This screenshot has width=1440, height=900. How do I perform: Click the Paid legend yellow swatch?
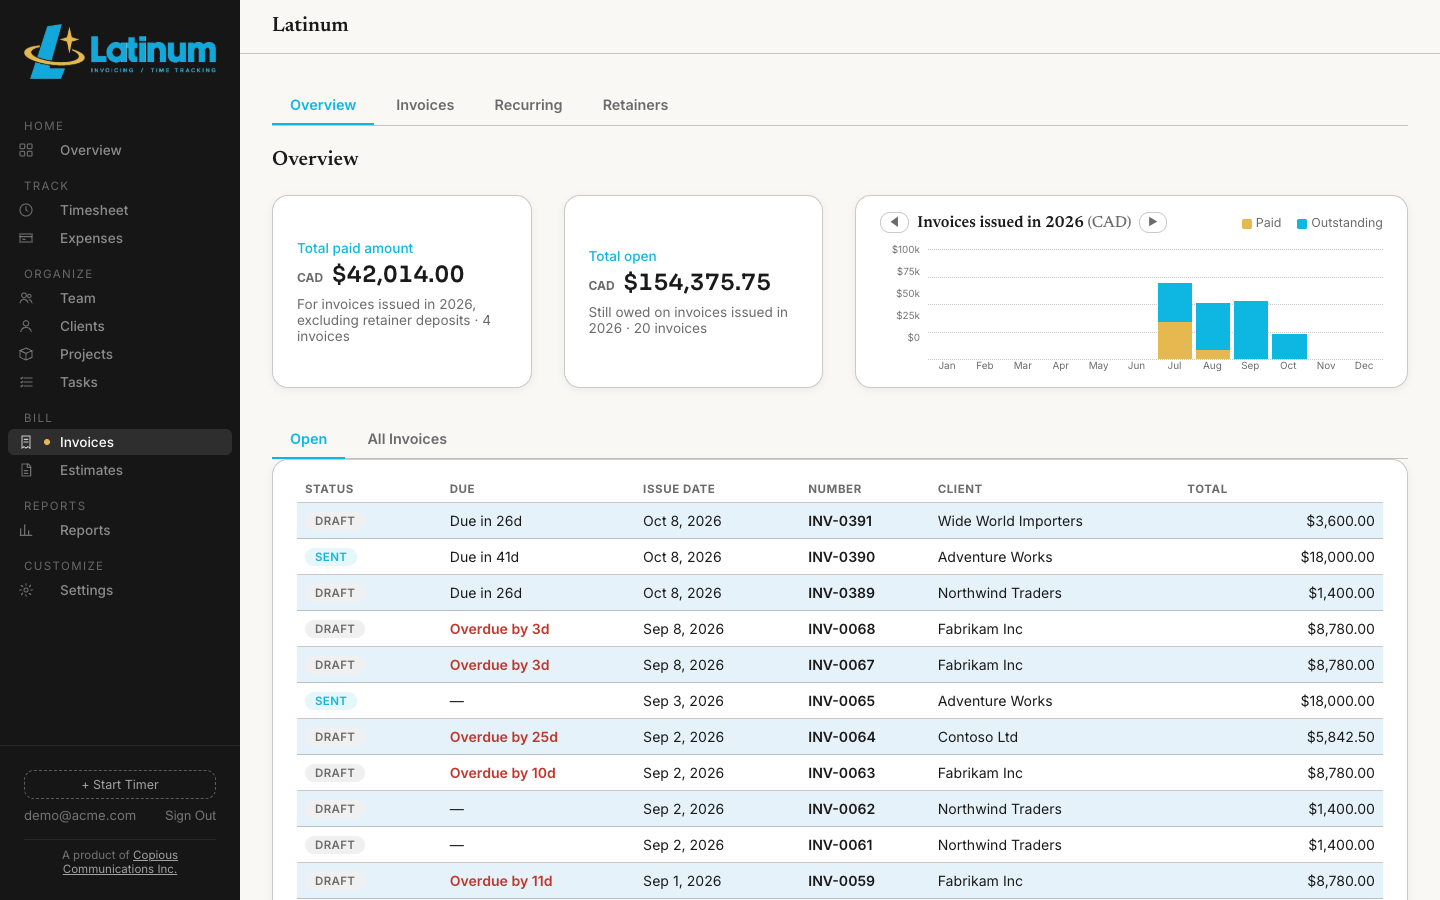(1246, 223)
